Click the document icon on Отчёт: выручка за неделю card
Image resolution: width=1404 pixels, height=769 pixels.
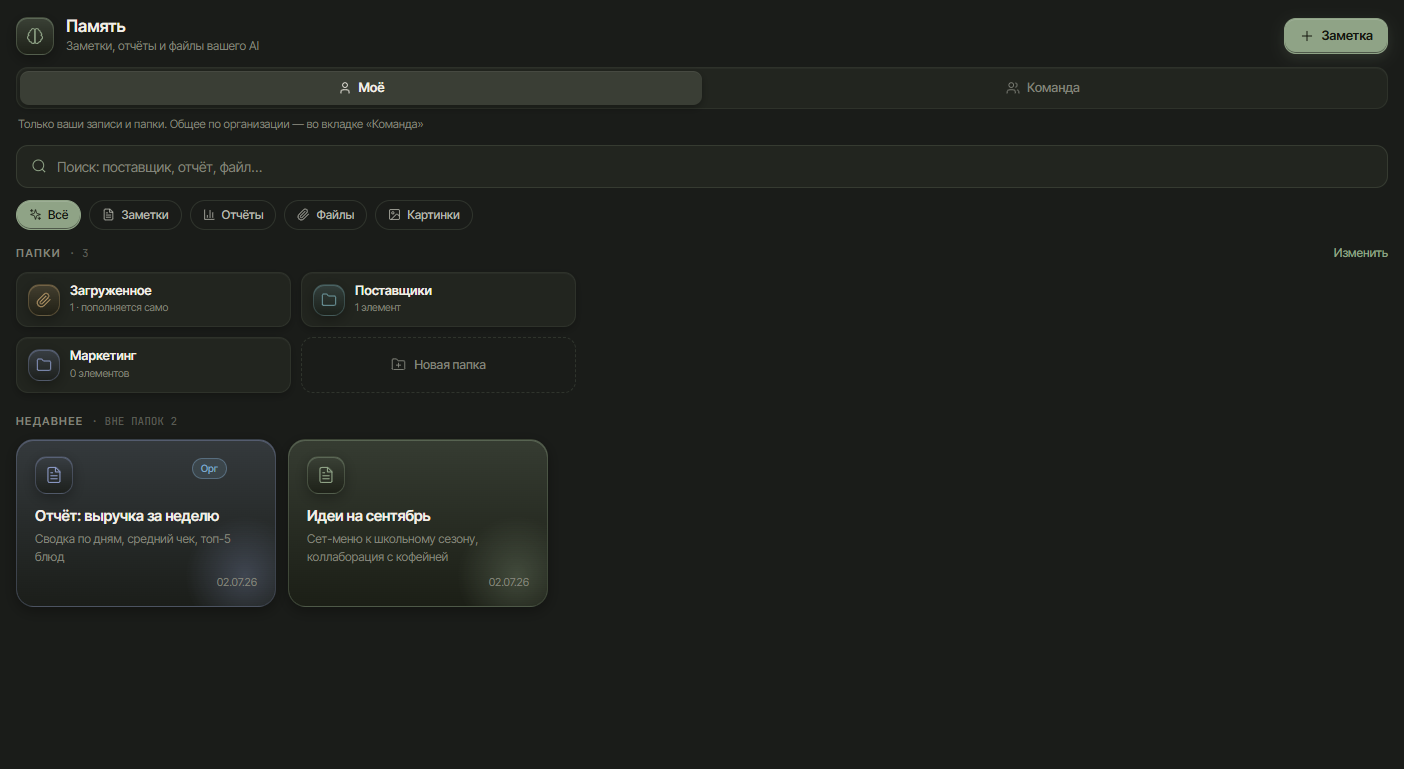54,475
